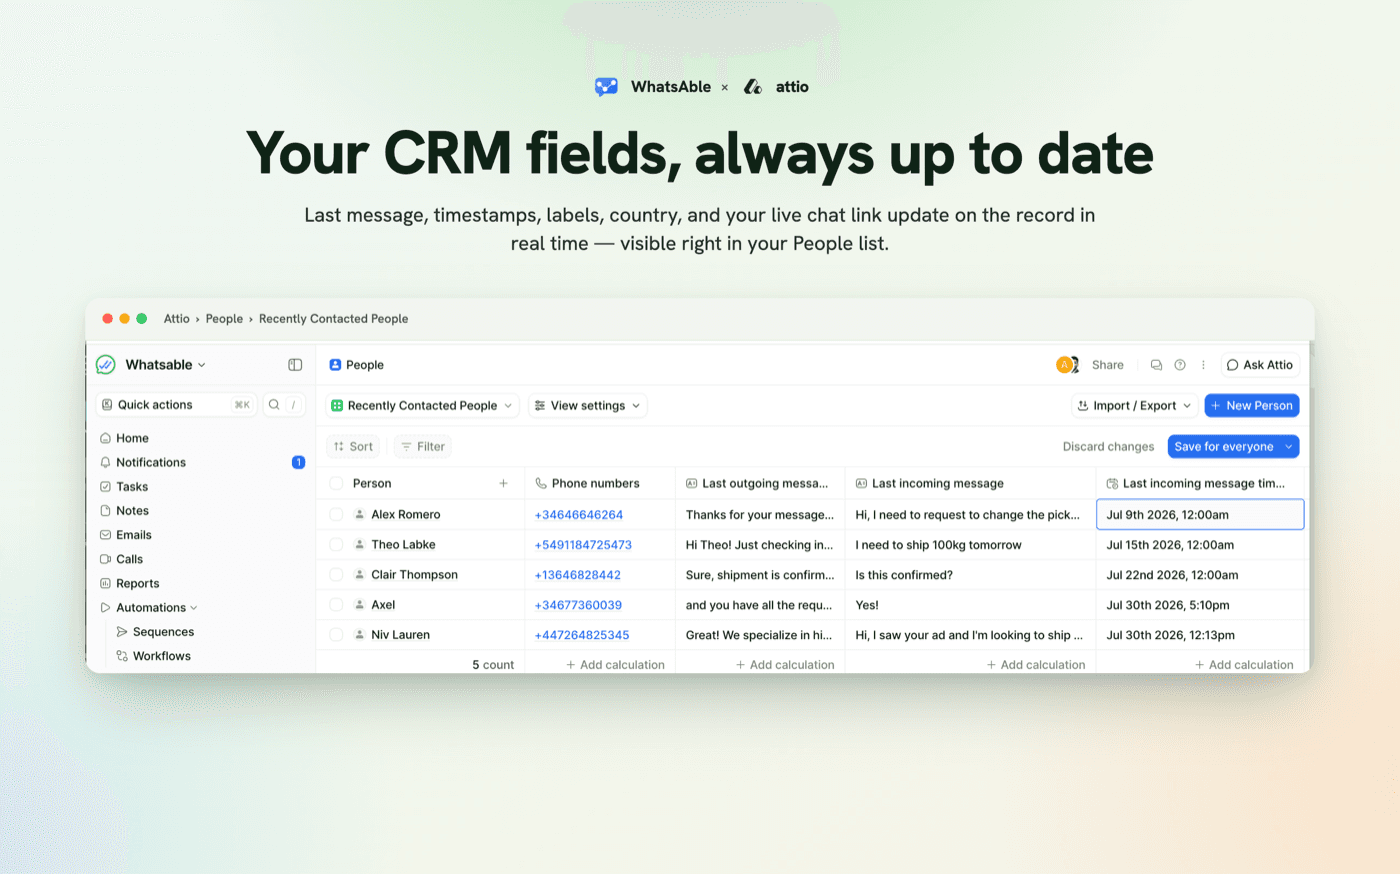Select the Axel row checkbox
This screenshot has width=1400, height=874.
click(336, 605)
